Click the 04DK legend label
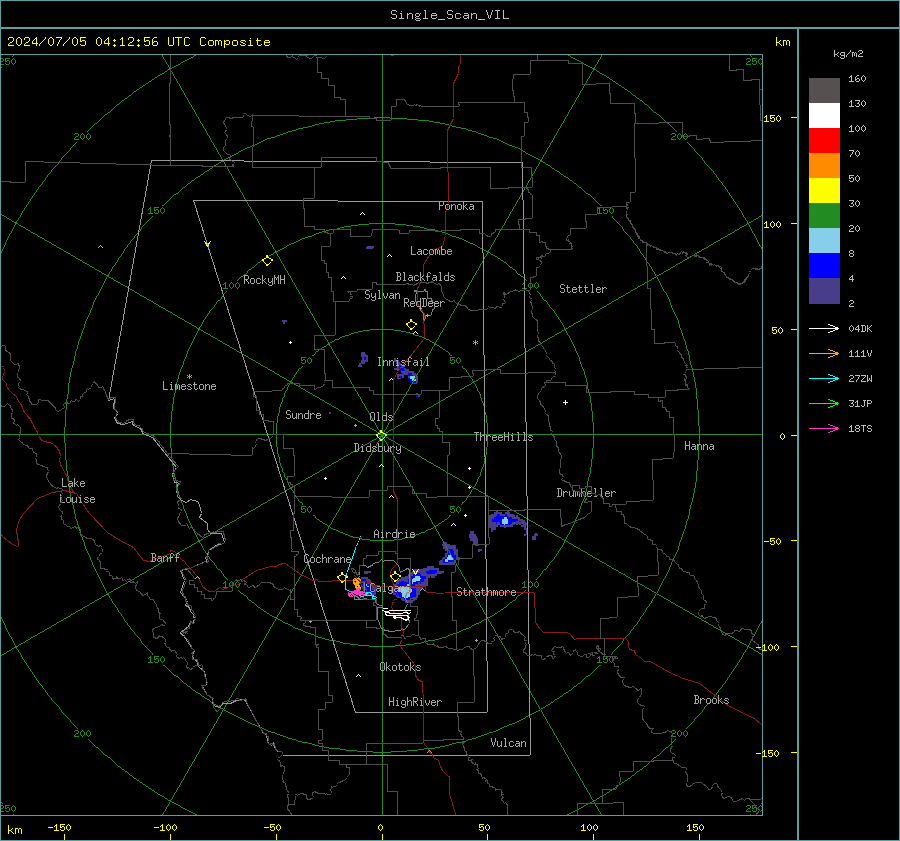The width and height of the screenshot is (900, 841). 860,328
